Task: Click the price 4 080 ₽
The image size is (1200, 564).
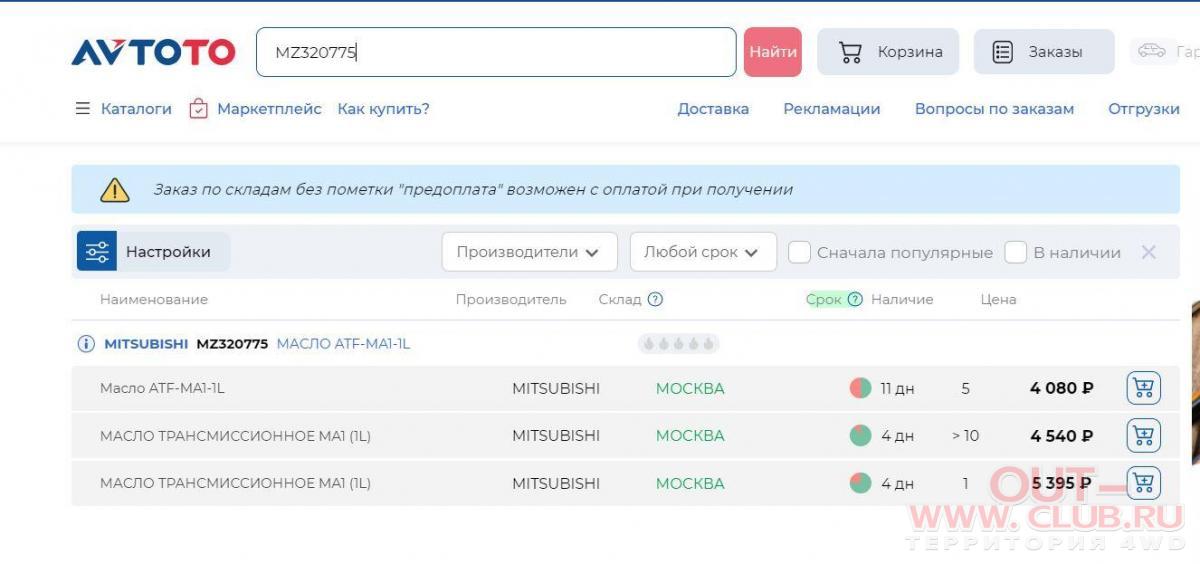Action: pyautogui.click(x=1061, y=388)
